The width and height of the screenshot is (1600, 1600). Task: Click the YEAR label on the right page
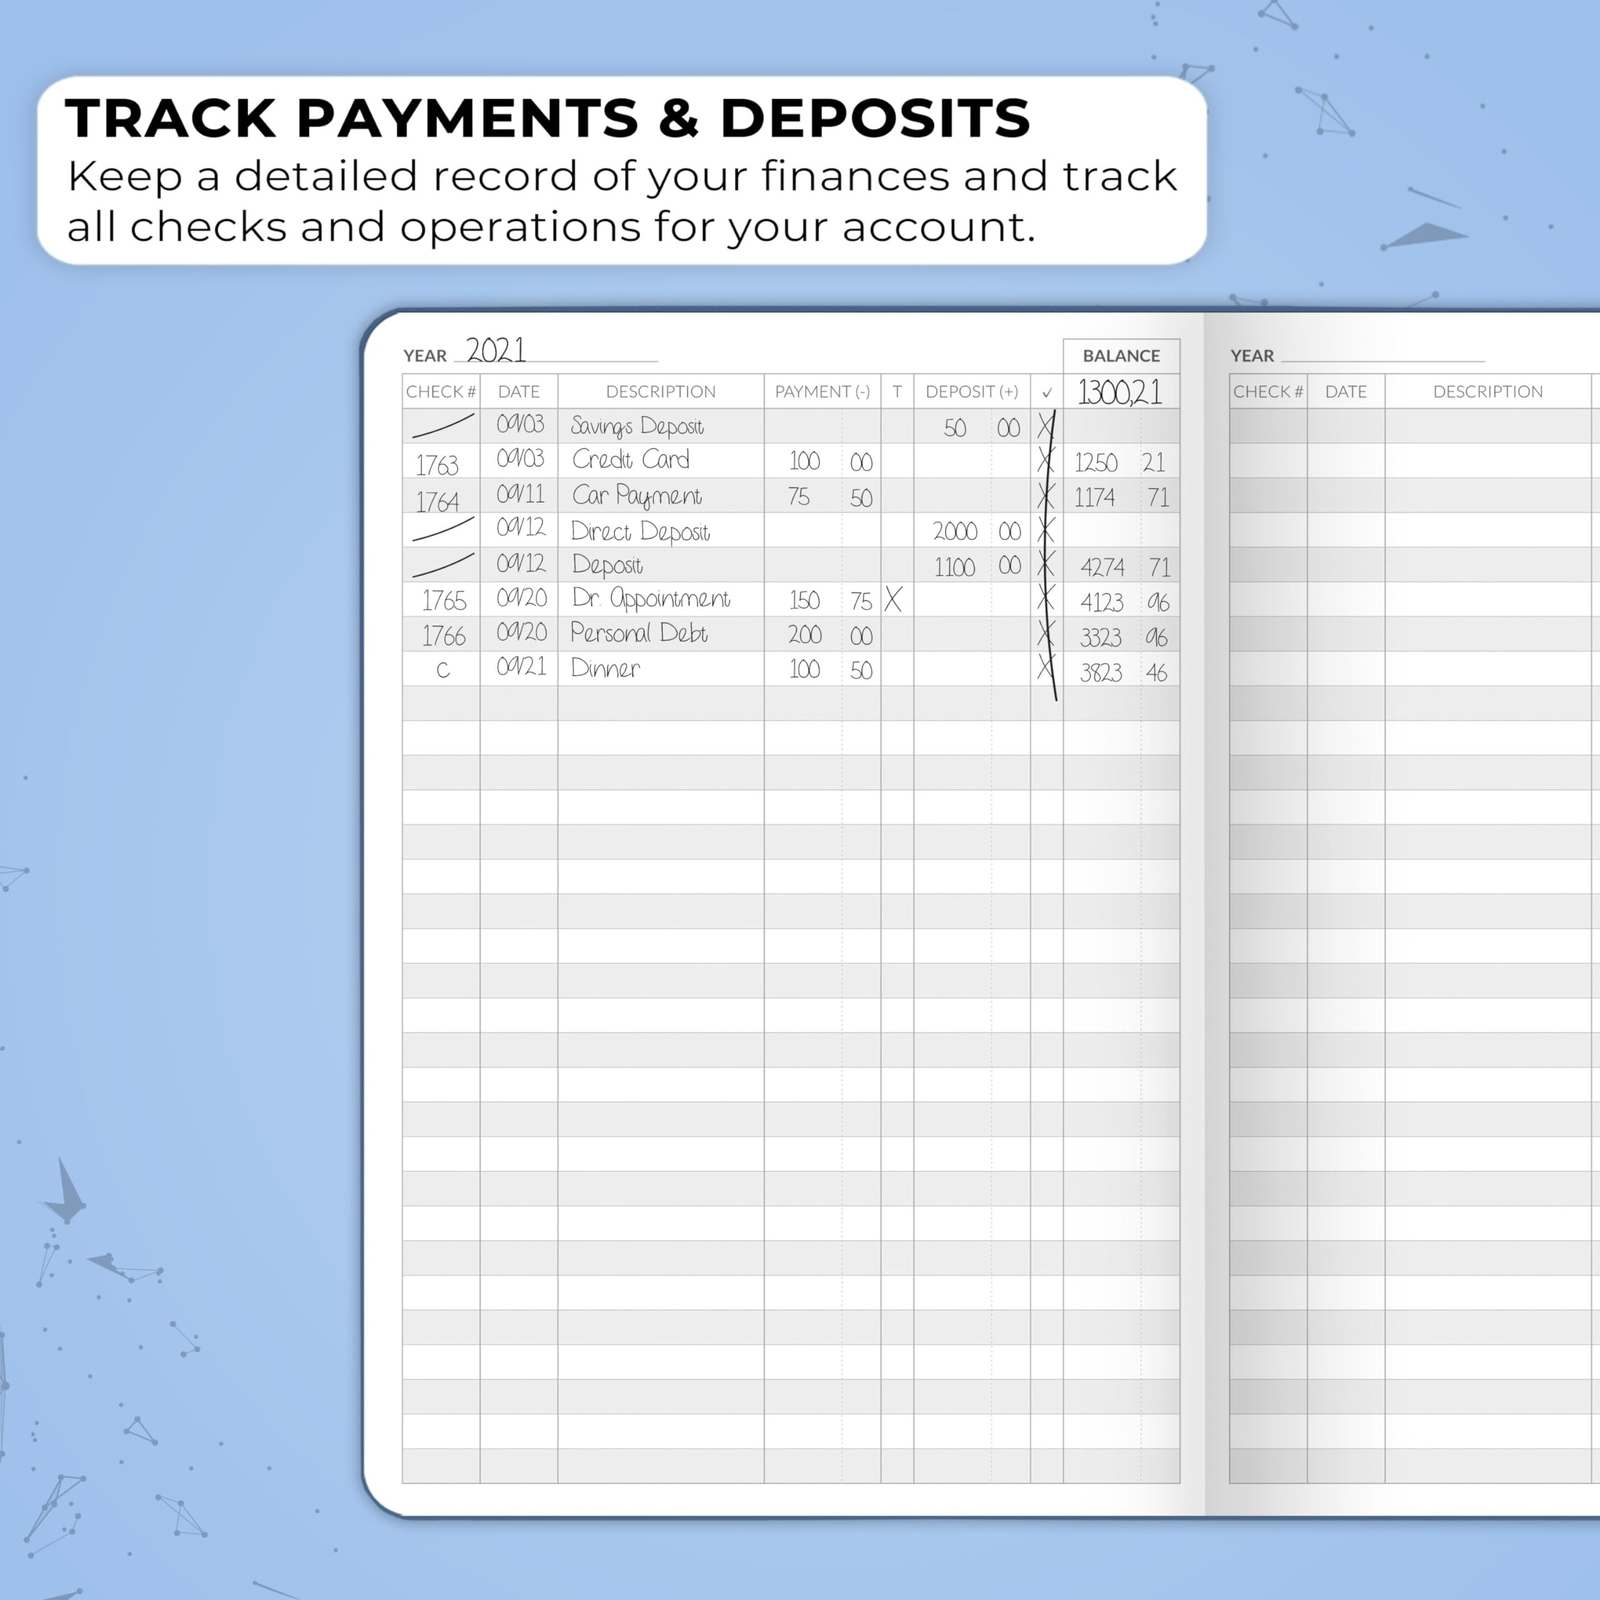[x=1252, y=356]
